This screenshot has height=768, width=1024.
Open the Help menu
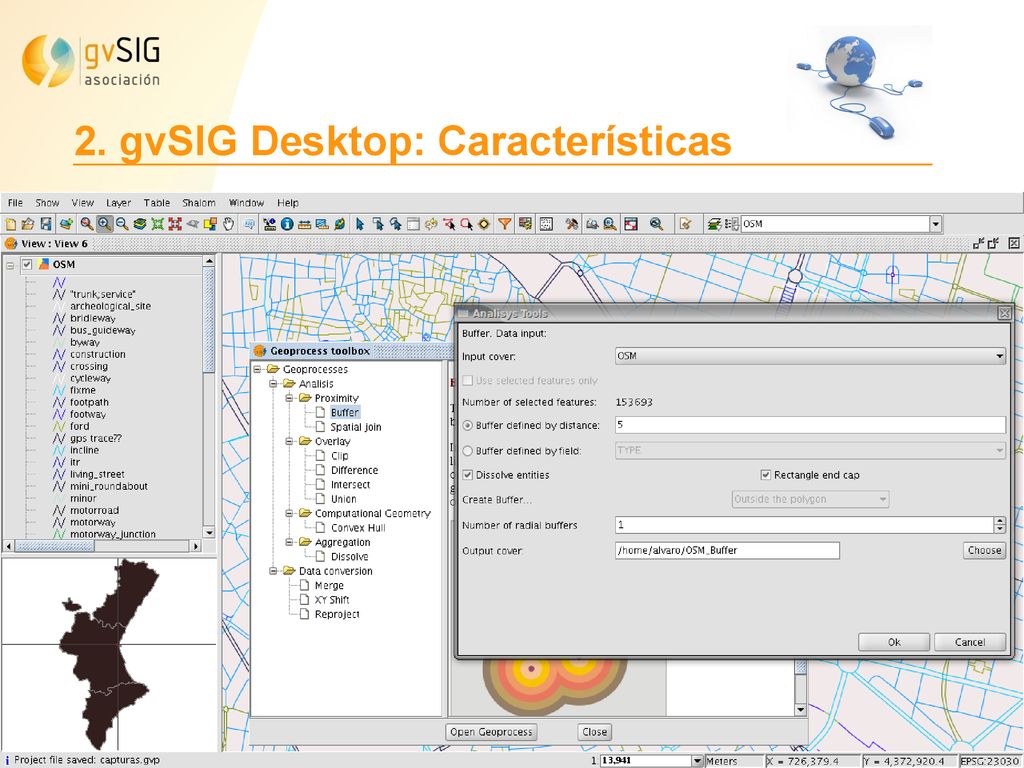[x=287, y=203]
